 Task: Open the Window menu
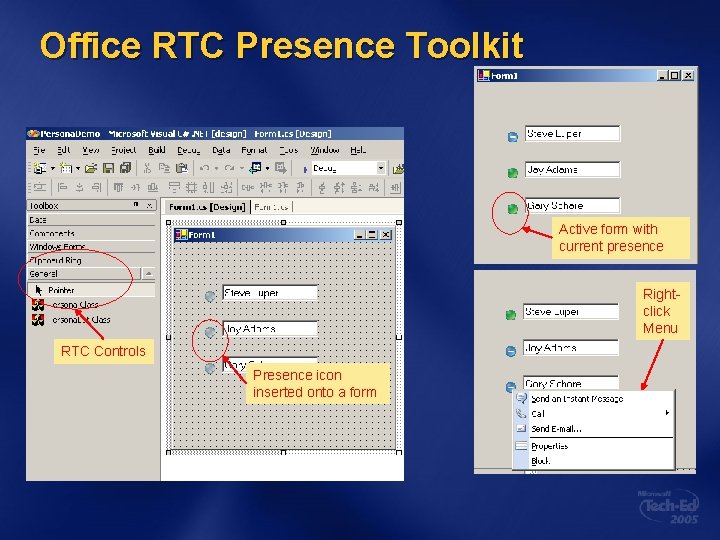(325, 150)
